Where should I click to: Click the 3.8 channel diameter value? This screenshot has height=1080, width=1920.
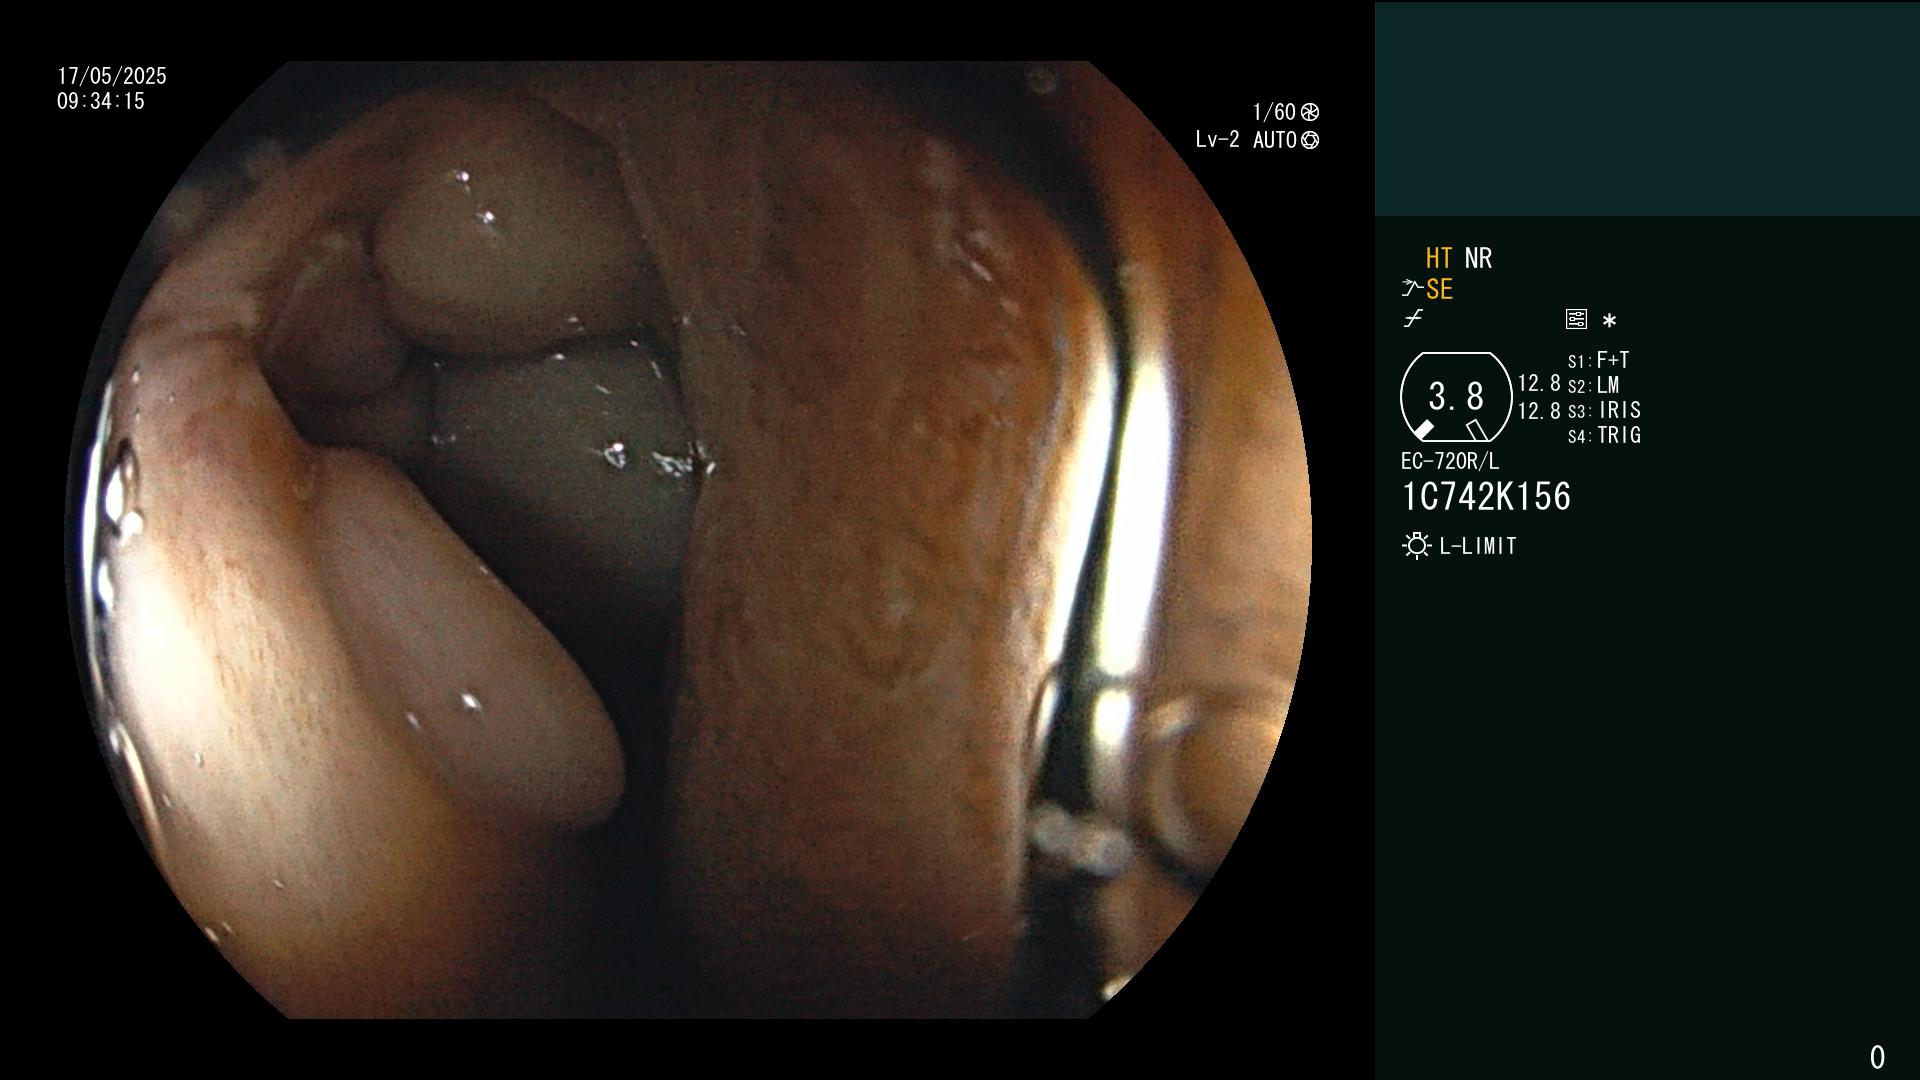(1456, 397)
